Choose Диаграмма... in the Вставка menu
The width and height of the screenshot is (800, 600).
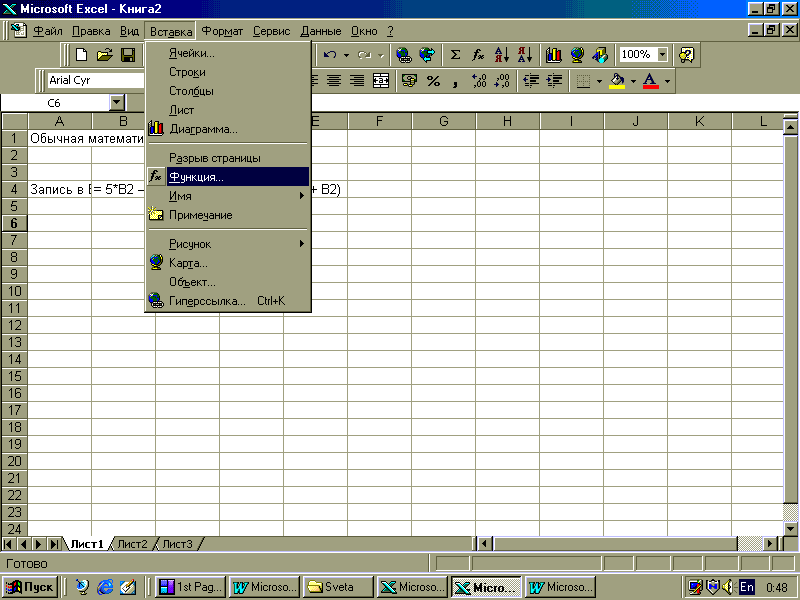click(228, 129)
